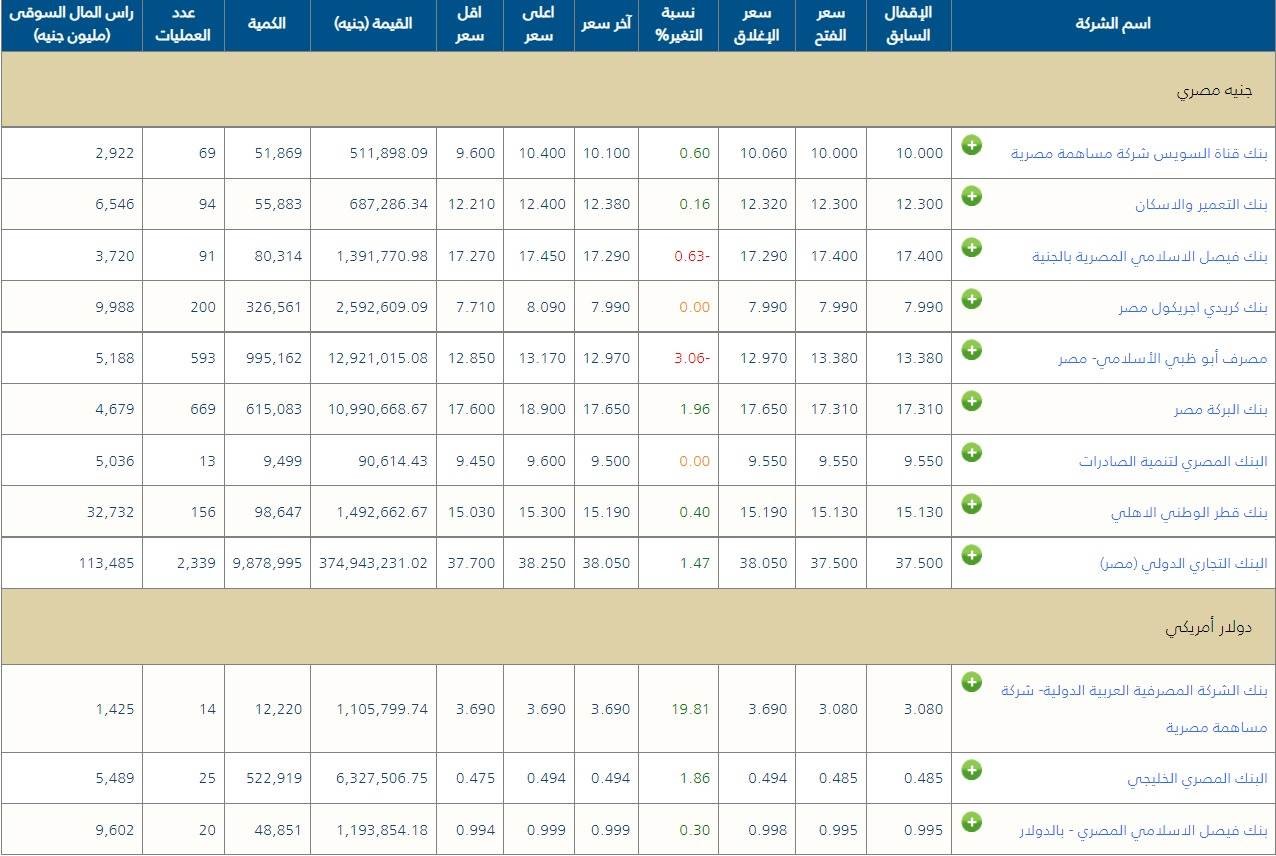Image resolution: width=1276 pixels, height=856 pixels.
Task: Click value cell 6,327,506.75
Action: pyautogui.click(x=382, y=779)
